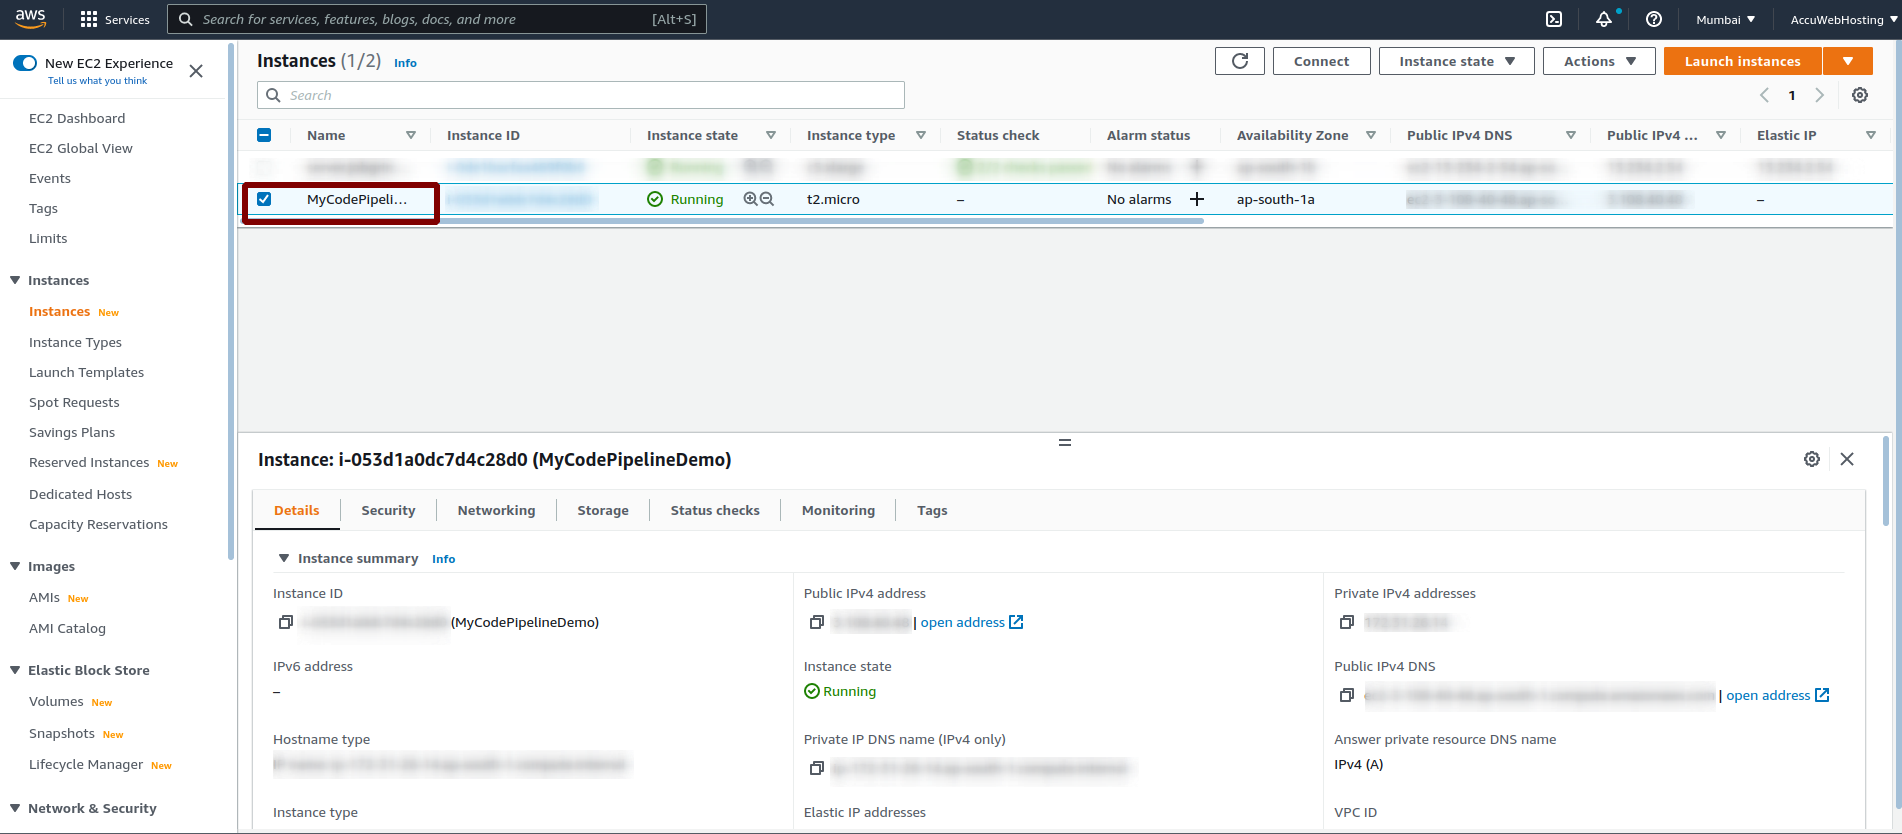Viewport: 1902px width, 834px height.
Task: Open address link for Public IPv4 DNS
Action: 1778,695
